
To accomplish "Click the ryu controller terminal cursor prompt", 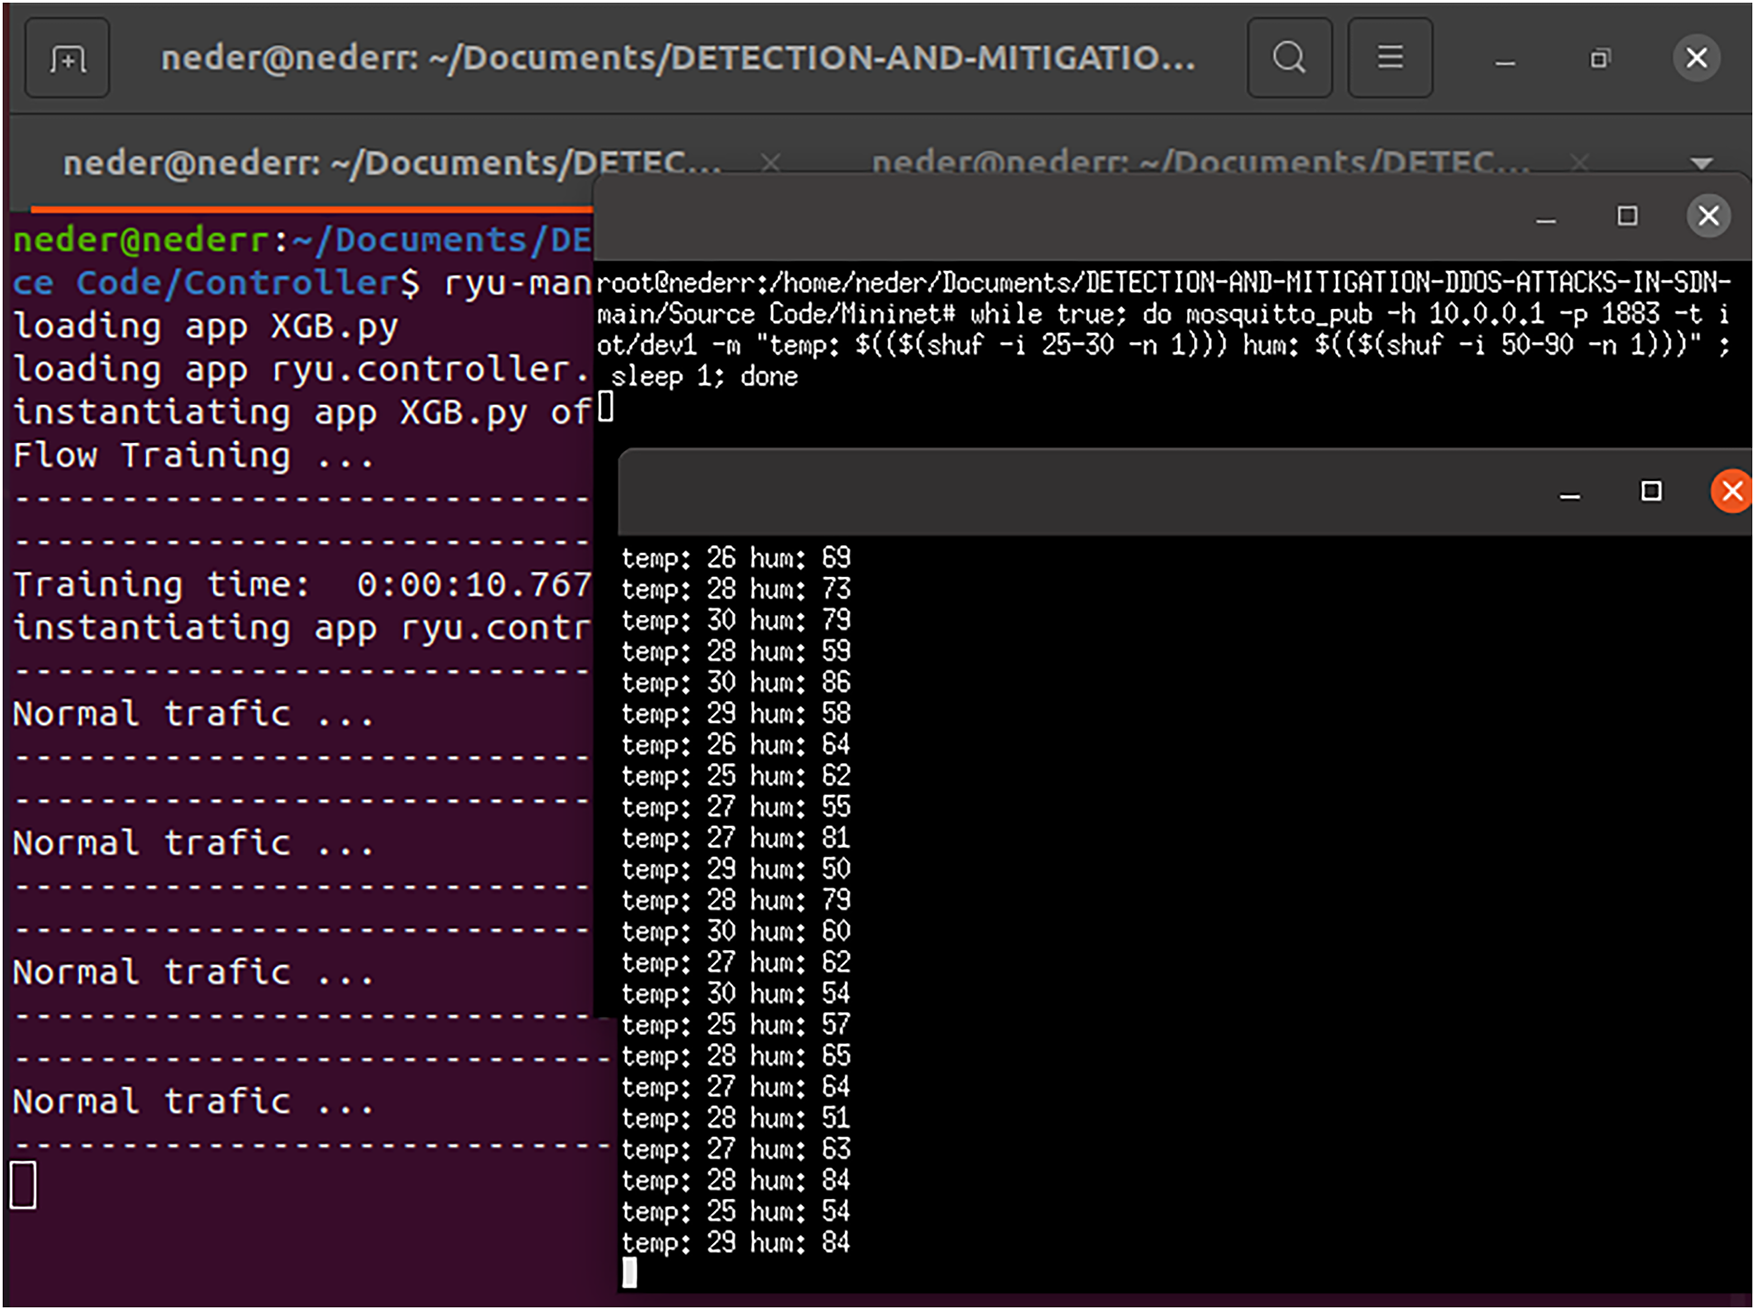I will [24, 1185].
